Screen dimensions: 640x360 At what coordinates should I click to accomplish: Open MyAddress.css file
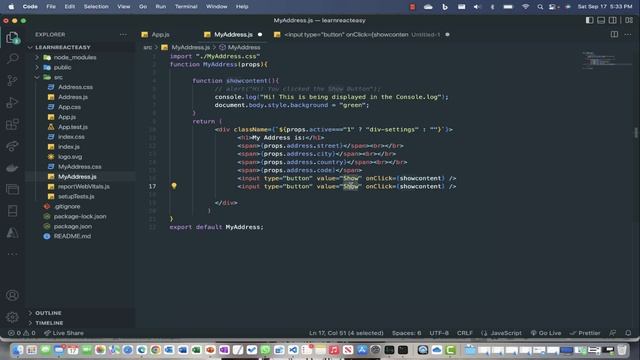click(81, 167)
